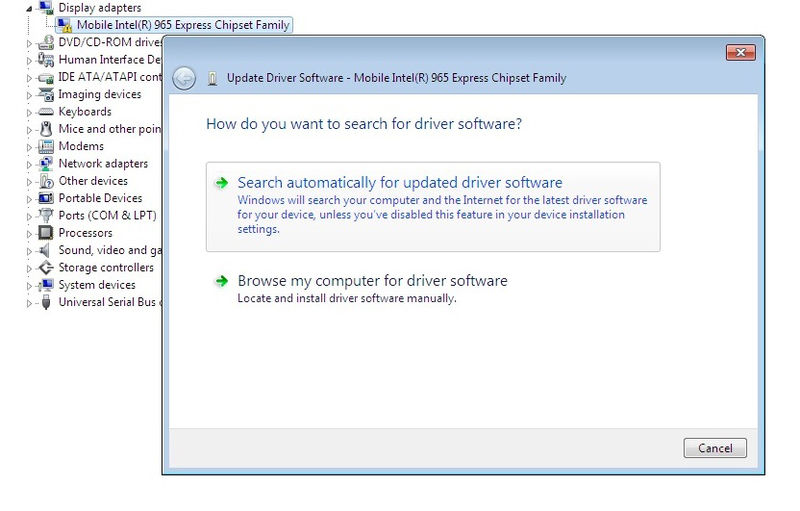Select the Storage controllers label
Screen dimensions: 800x511
coord(106,267)
